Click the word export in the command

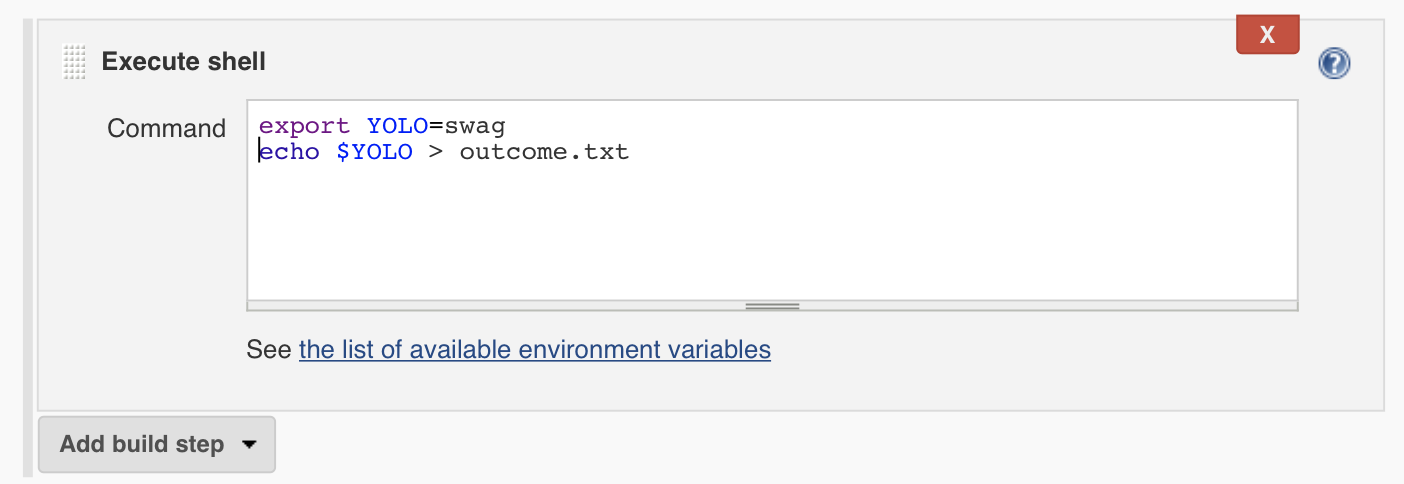pyautogui.click(x=304, y=127)
